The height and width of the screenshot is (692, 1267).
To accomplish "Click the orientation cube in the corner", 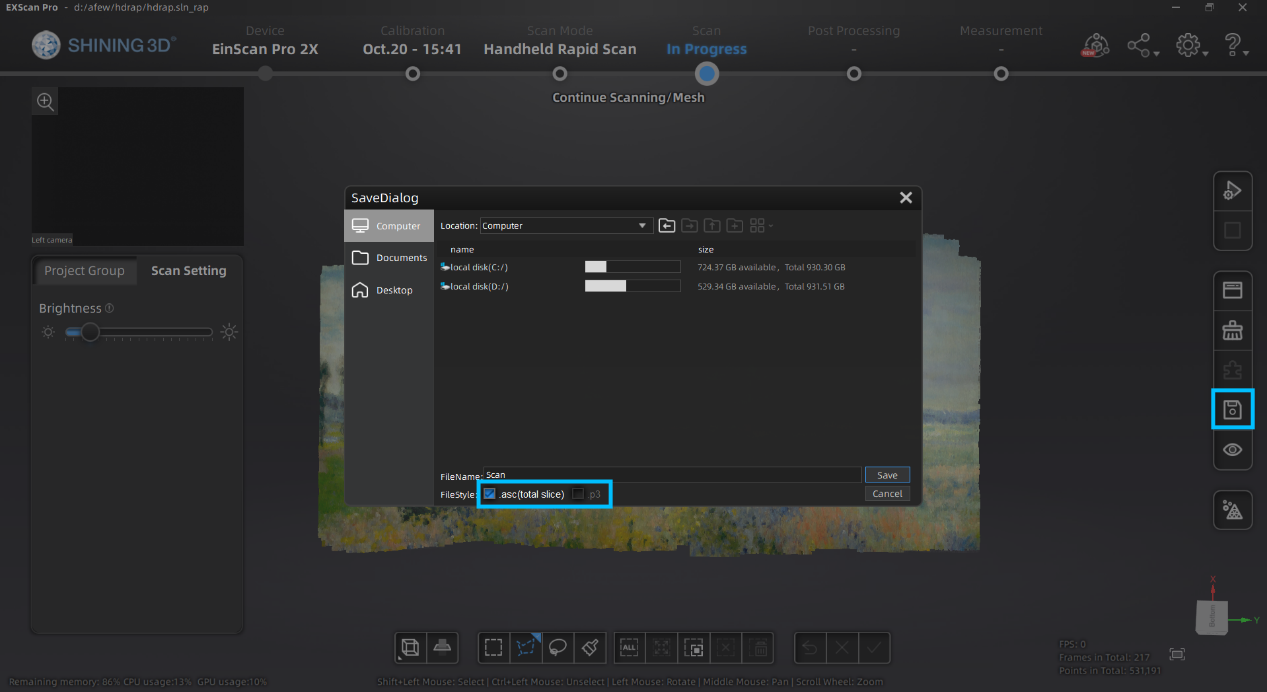I will tap(1212, 616).
